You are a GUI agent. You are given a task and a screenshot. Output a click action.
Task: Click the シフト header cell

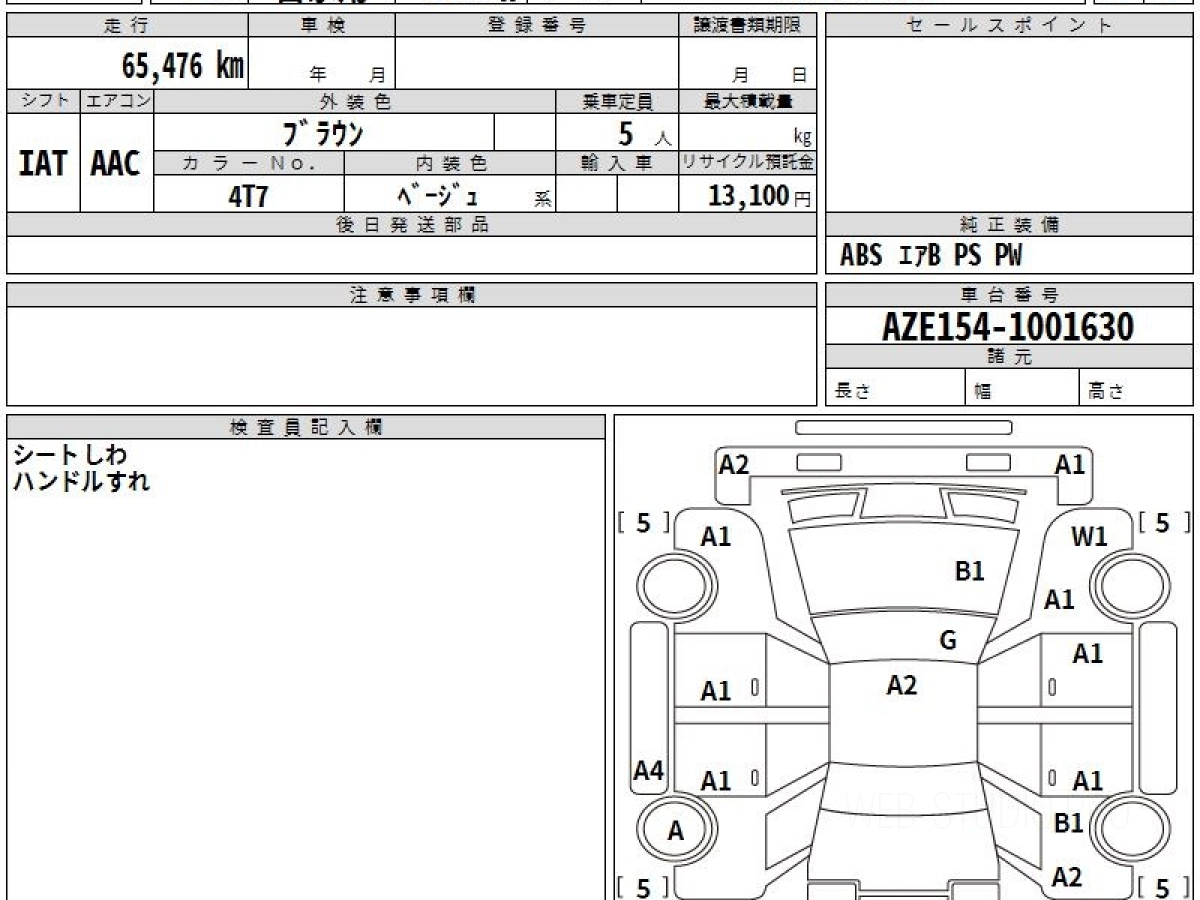(x=43, y=101)
